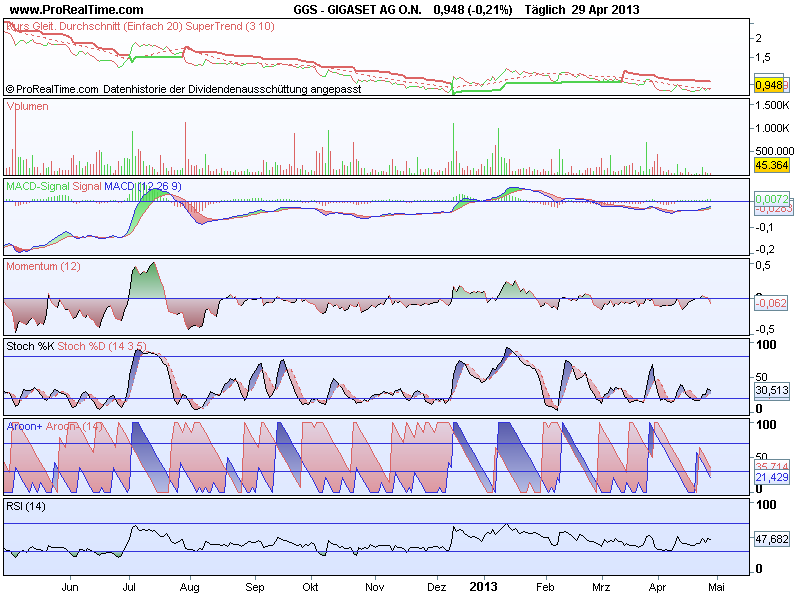Screen dimensions: 800x600
Task: Click the price change 0,948 (-0,21%)
Action: (473, 10)
